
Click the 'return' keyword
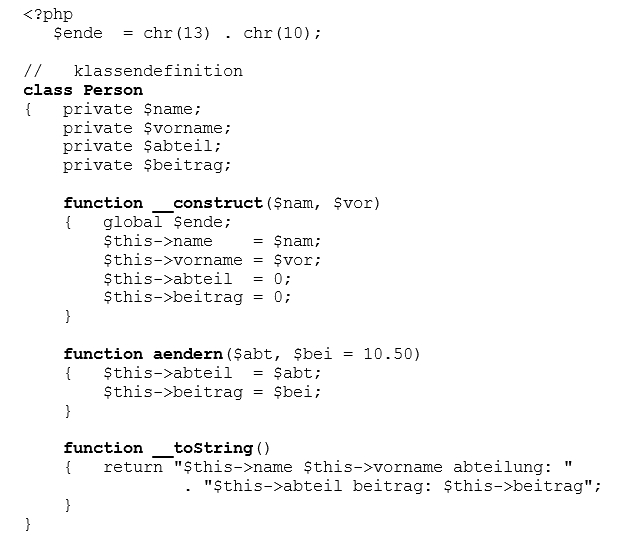(132, 467)
